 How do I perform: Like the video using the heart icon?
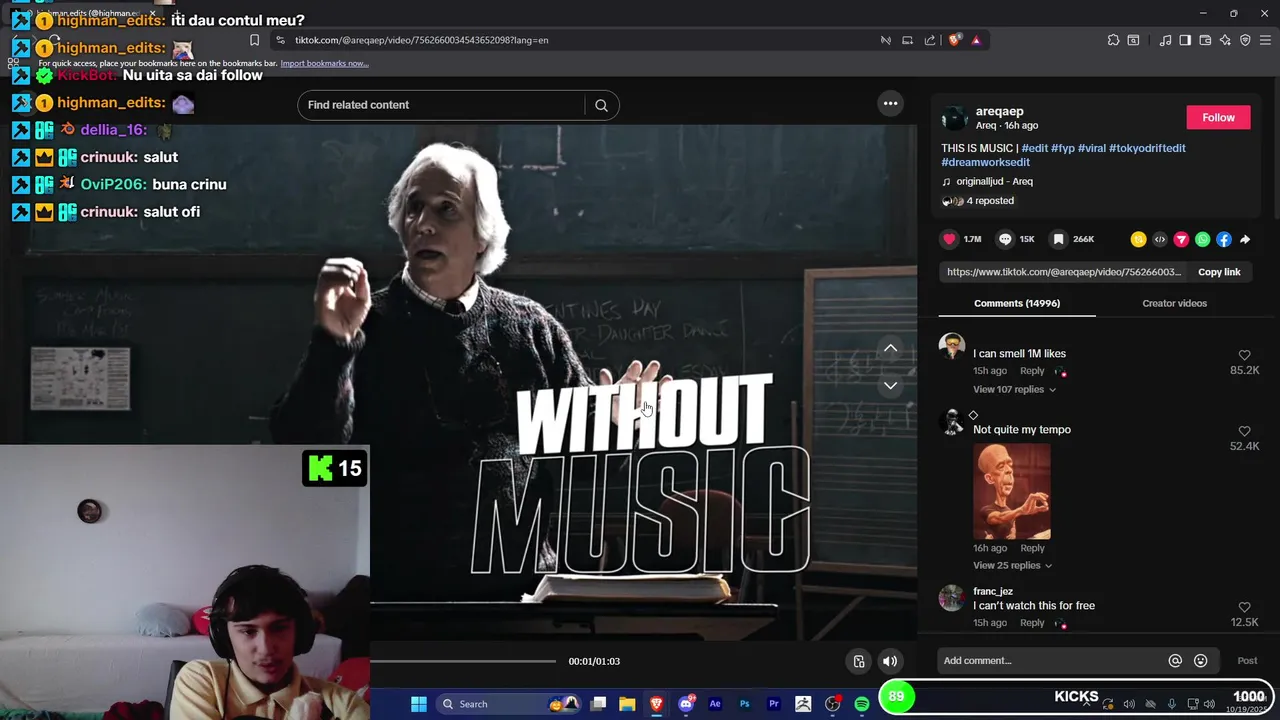(x=949, y=239)
